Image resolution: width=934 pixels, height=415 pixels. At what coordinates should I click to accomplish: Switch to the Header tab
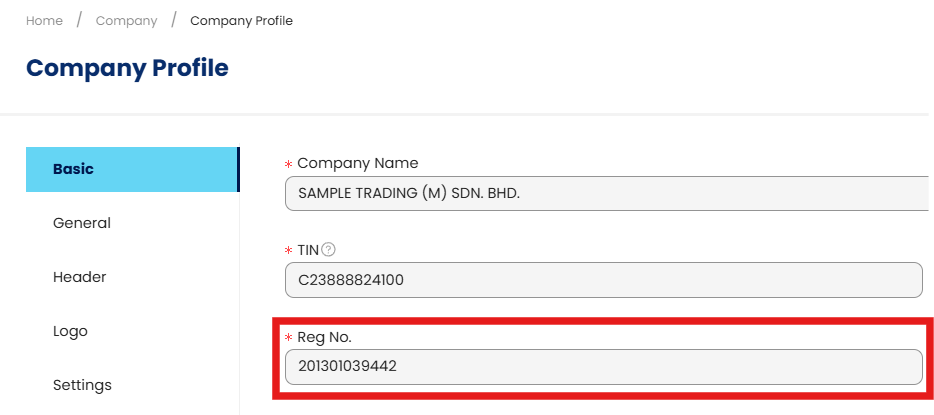pos(79,277)
